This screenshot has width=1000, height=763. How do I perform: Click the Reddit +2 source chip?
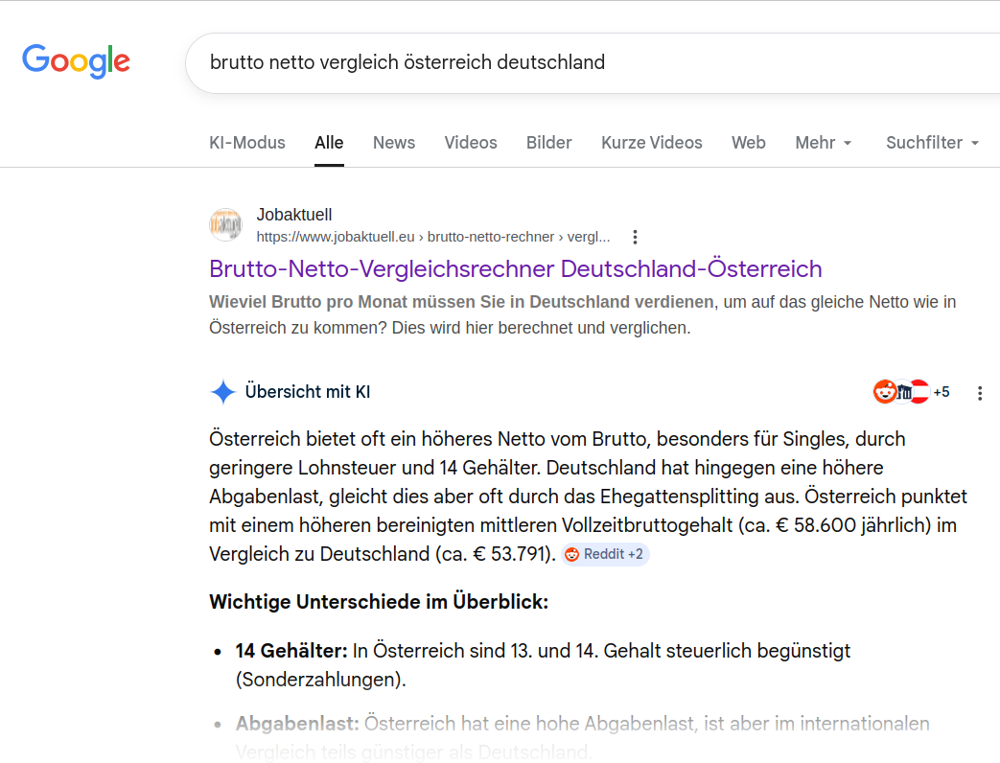(x=605, y=554)
